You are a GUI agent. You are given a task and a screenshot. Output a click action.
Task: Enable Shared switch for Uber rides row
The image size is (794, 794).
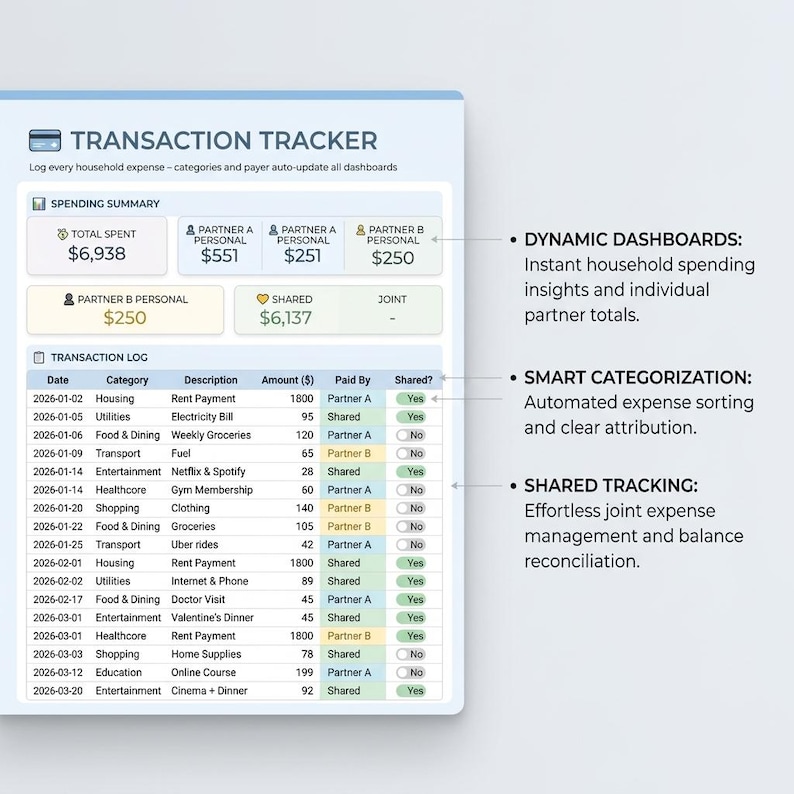point(411,544)
